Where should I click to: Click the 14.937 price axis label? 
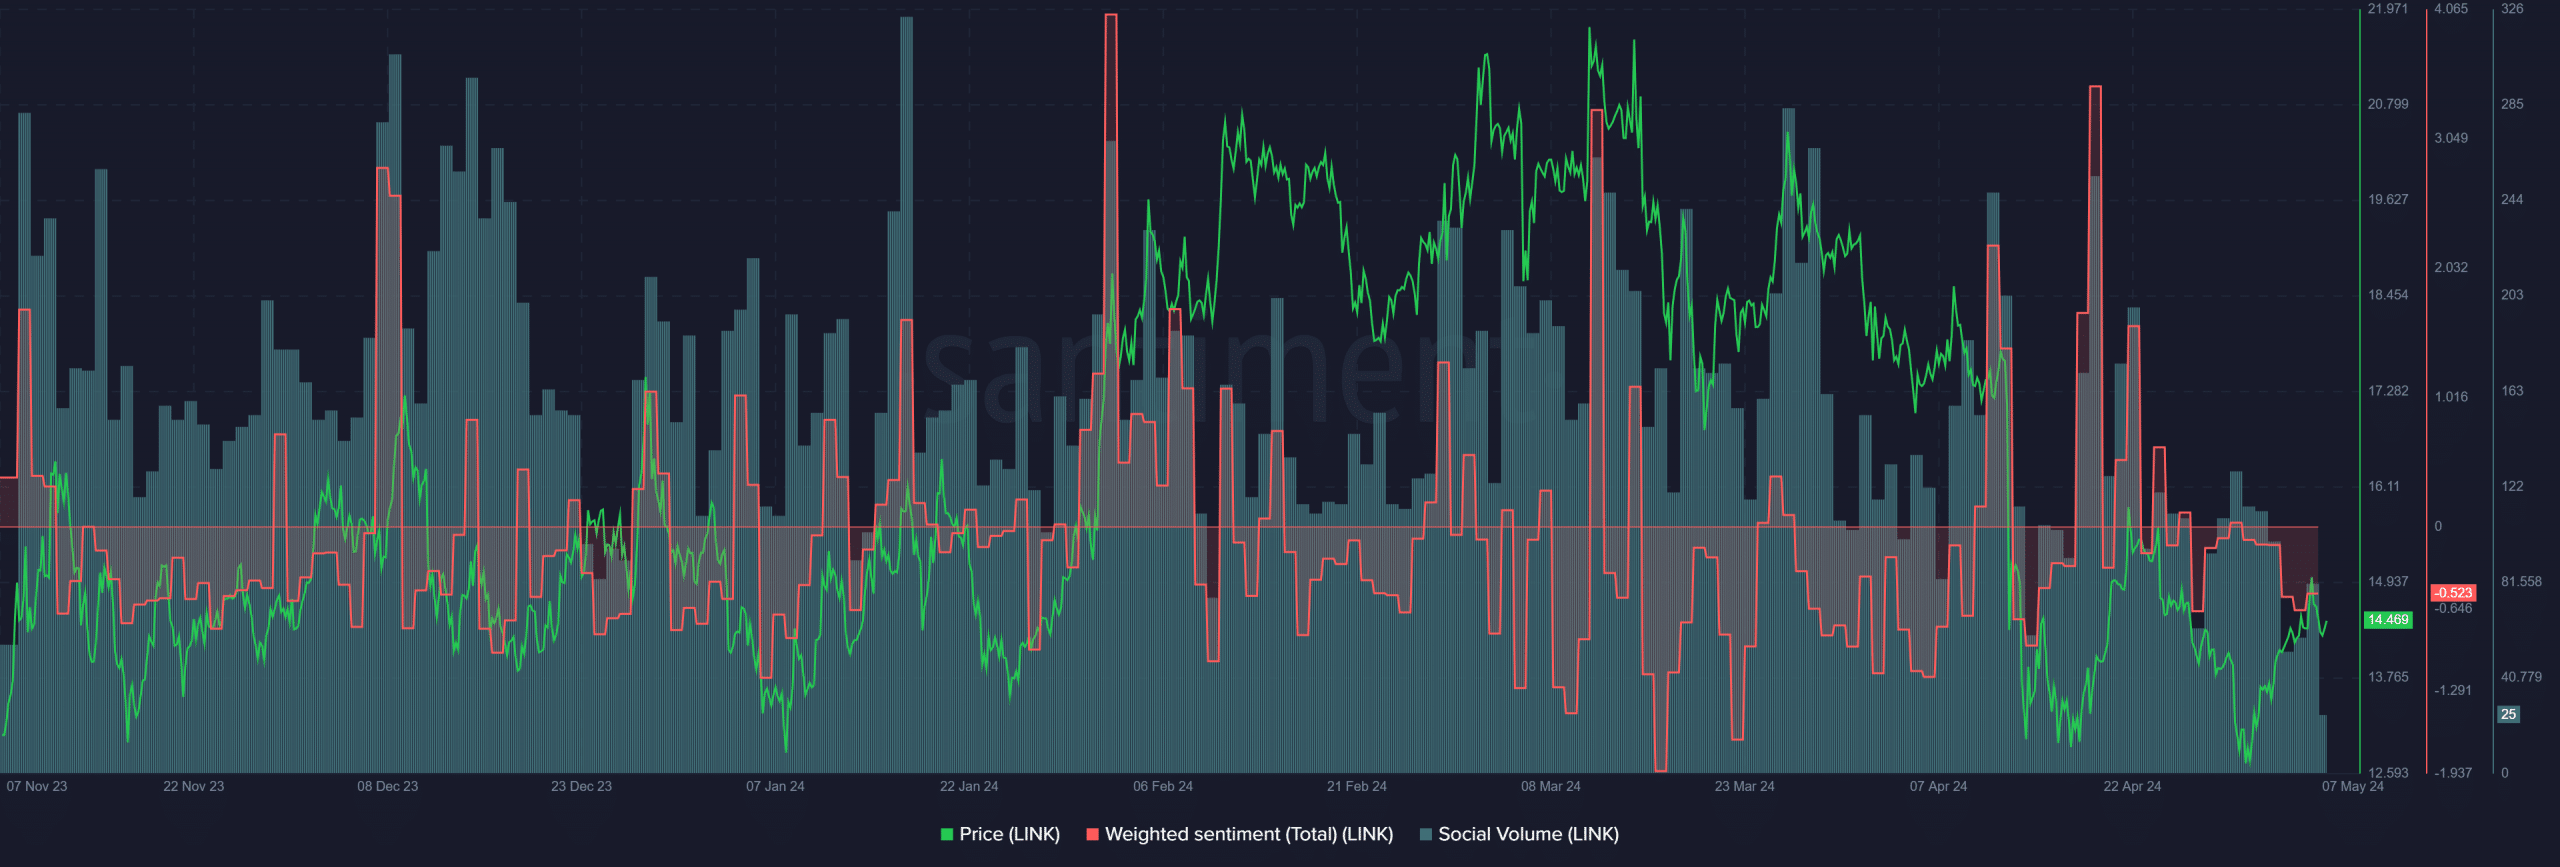[2388, 582]
